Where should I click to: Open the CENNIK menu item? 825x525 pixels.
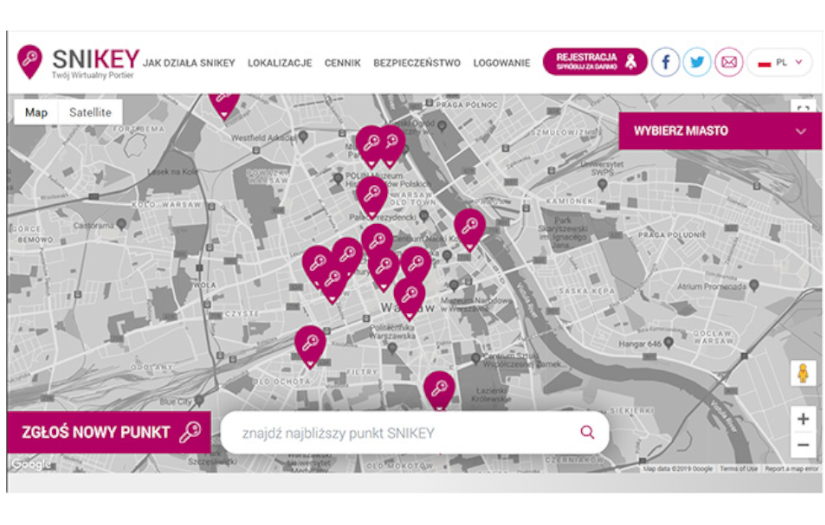[x=343, y=63]
